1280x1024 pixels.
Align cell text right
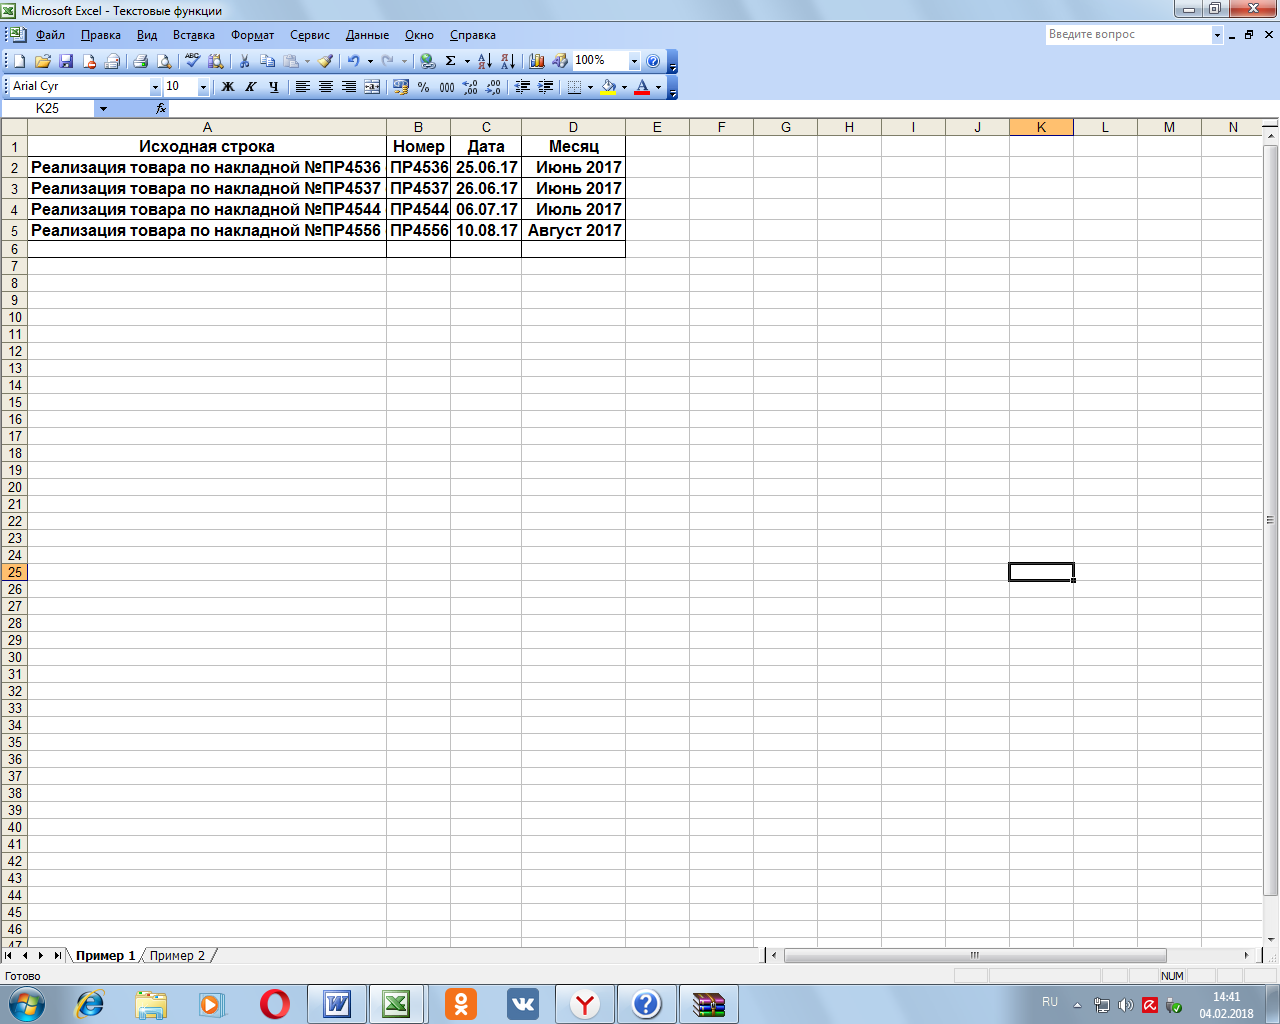pyautogui.click(x=349, y=87)
